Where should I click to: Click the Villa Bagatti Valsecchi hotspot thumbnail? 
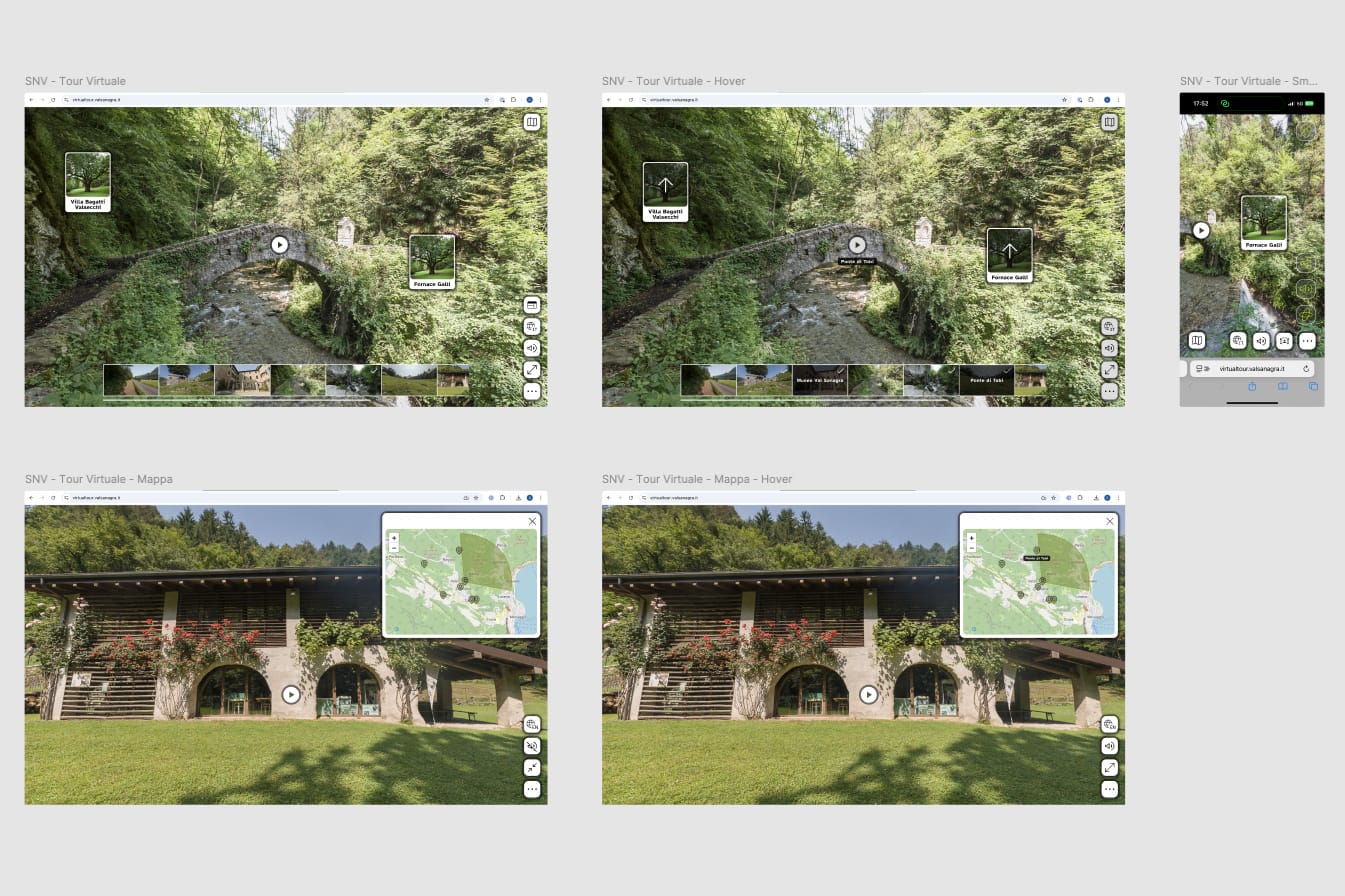pos(88,180)
